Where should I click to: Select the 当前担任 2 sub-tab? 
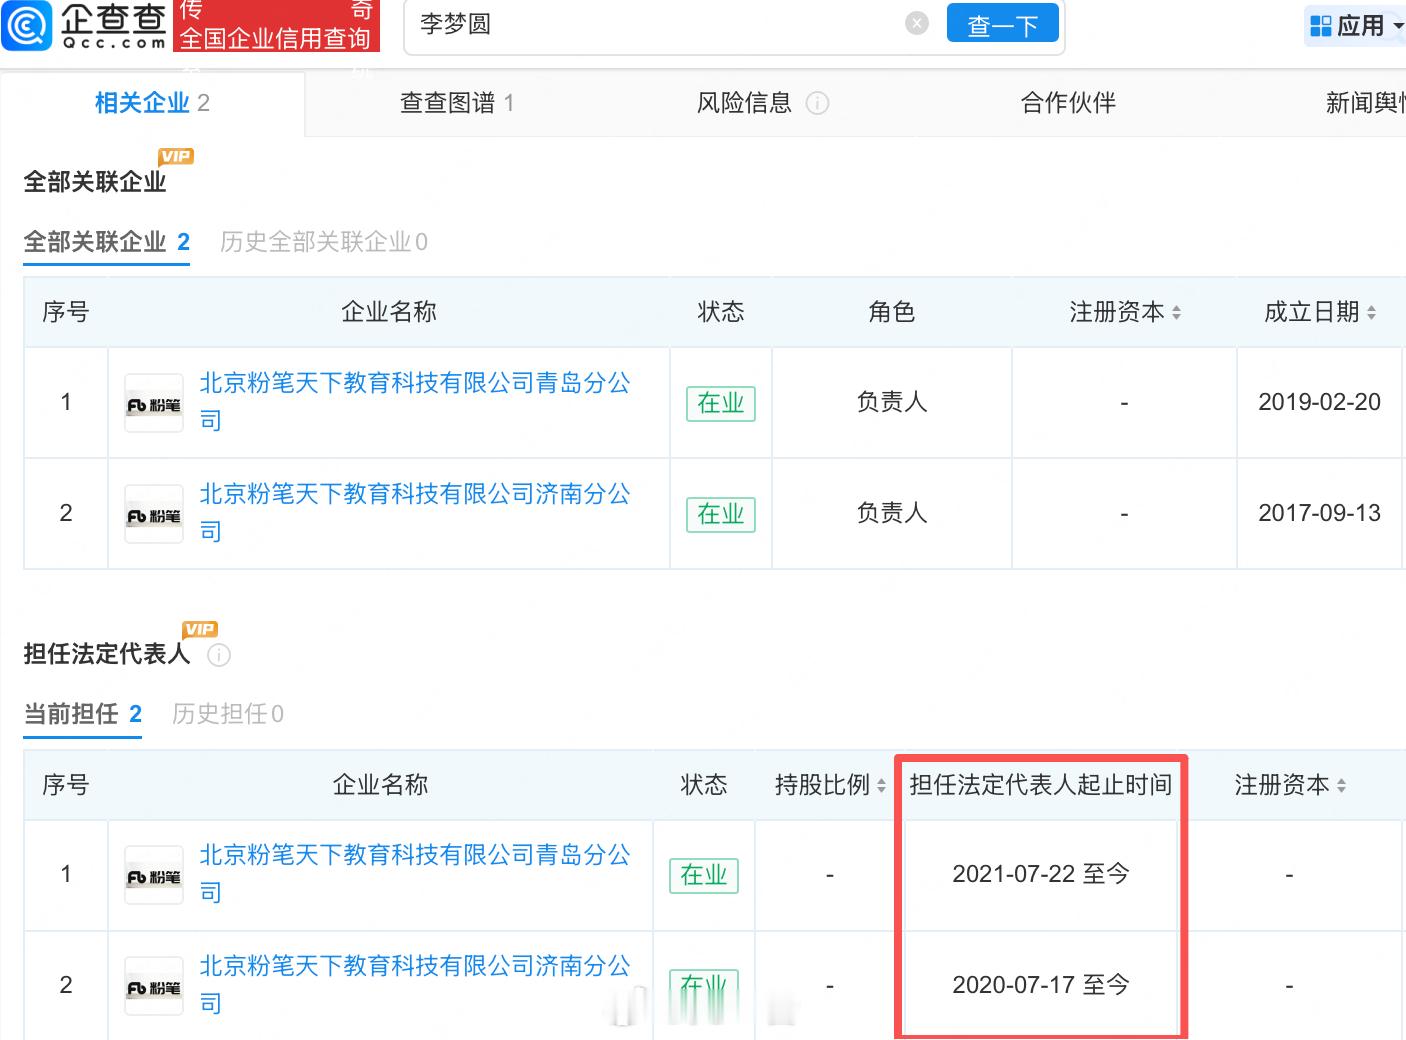pos(83,714)
